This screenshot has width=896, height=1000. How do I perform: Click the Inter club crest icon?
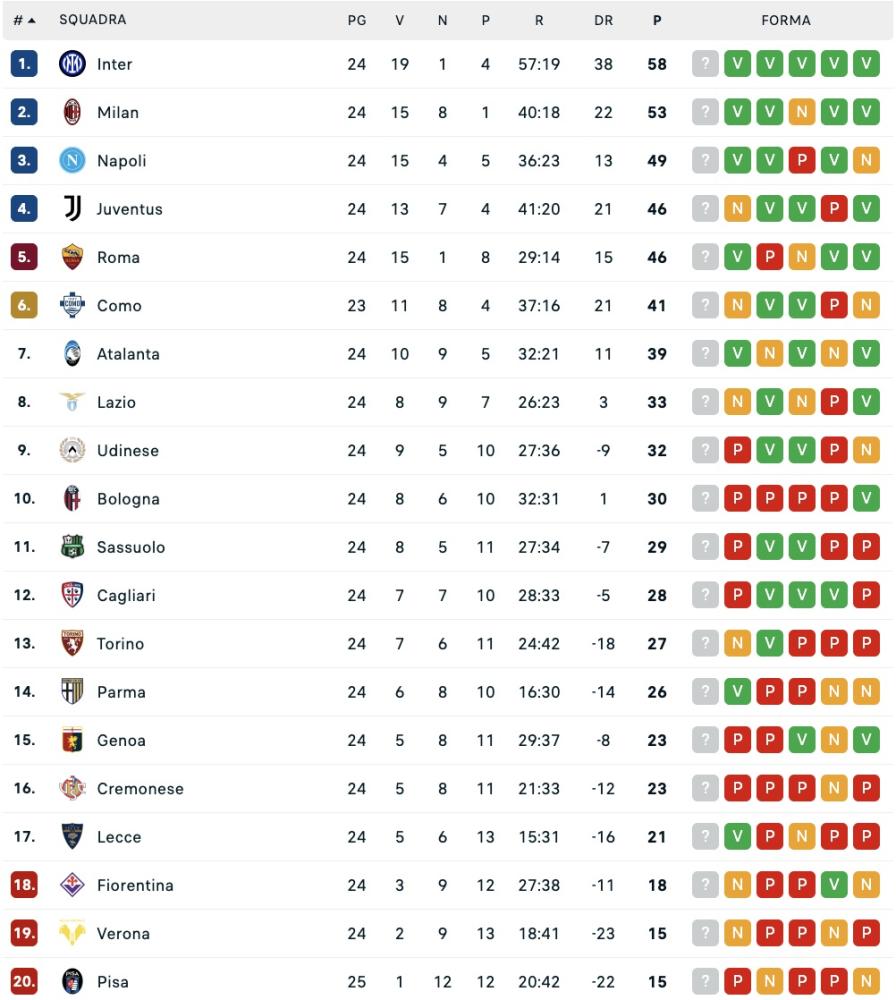(x=72, y=64)
